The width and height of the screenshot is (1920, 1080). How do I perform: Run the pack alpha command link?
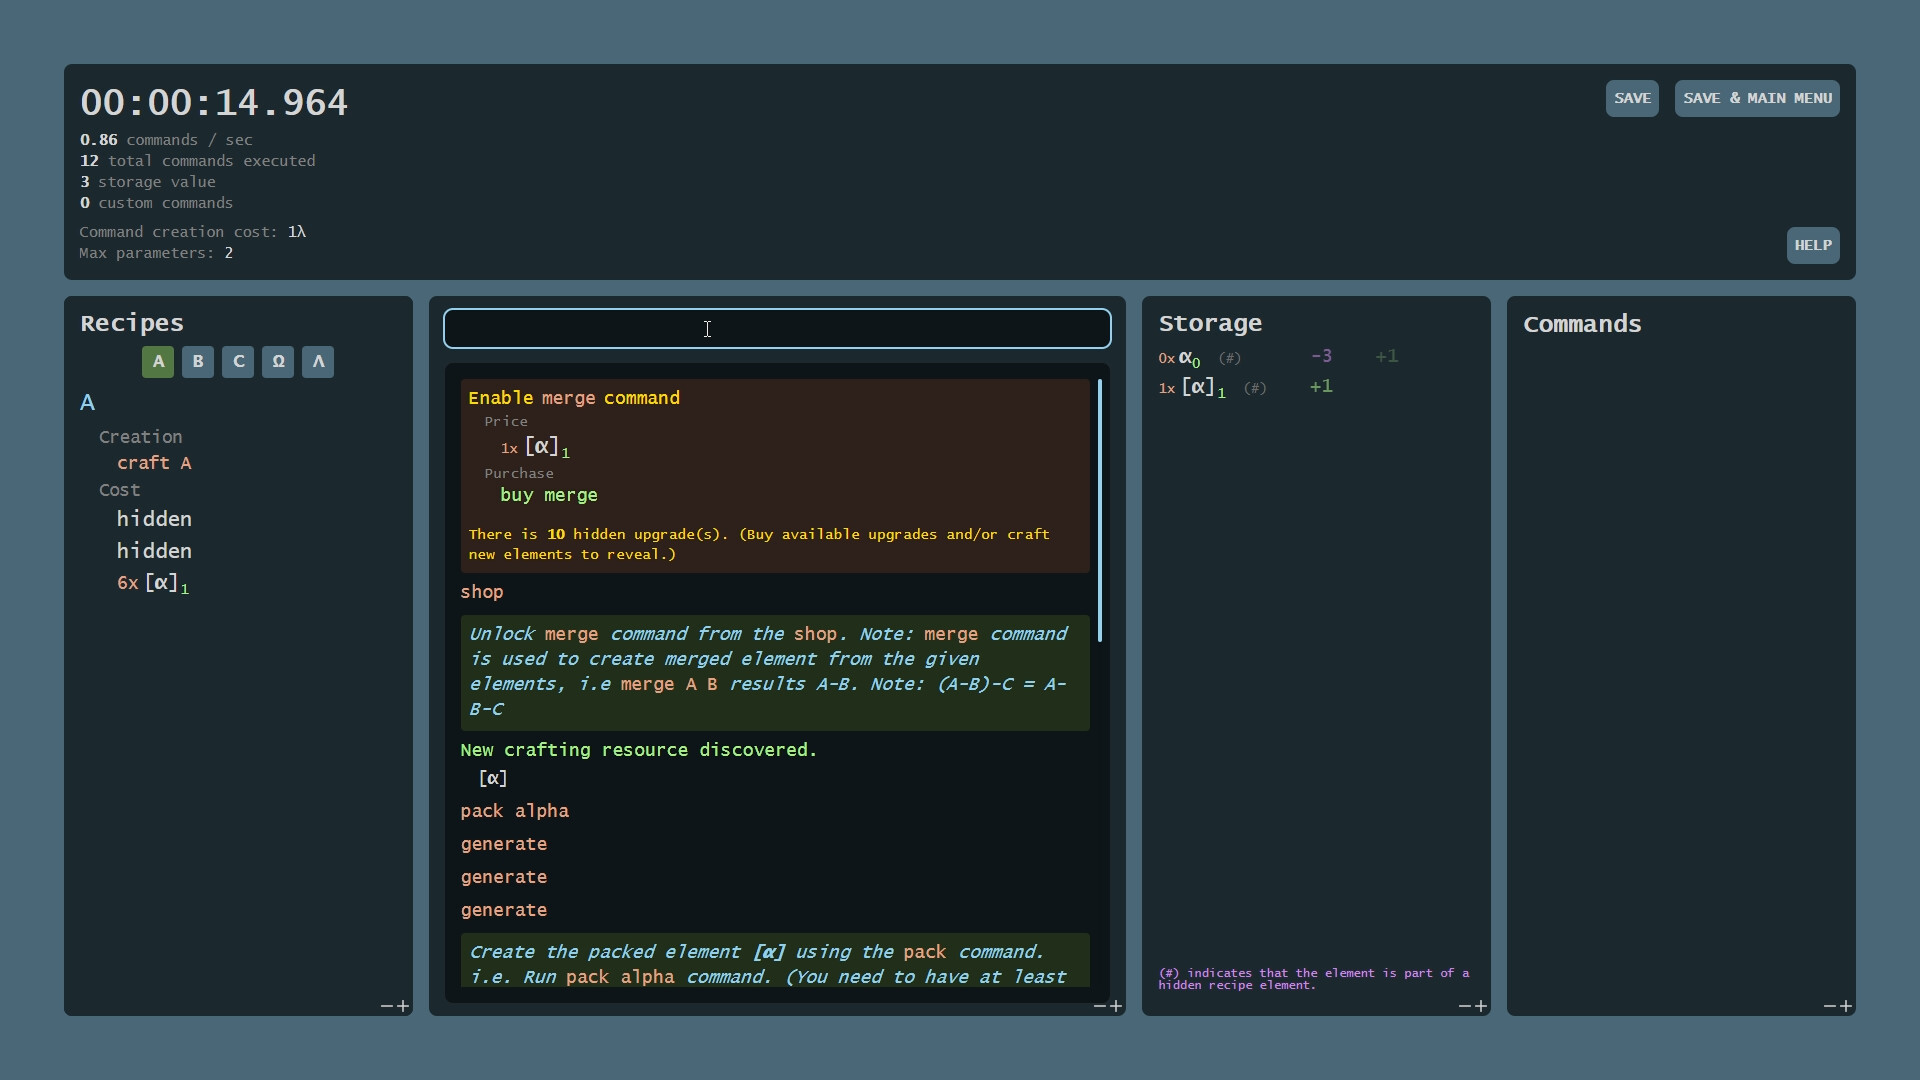pos(515,811)
